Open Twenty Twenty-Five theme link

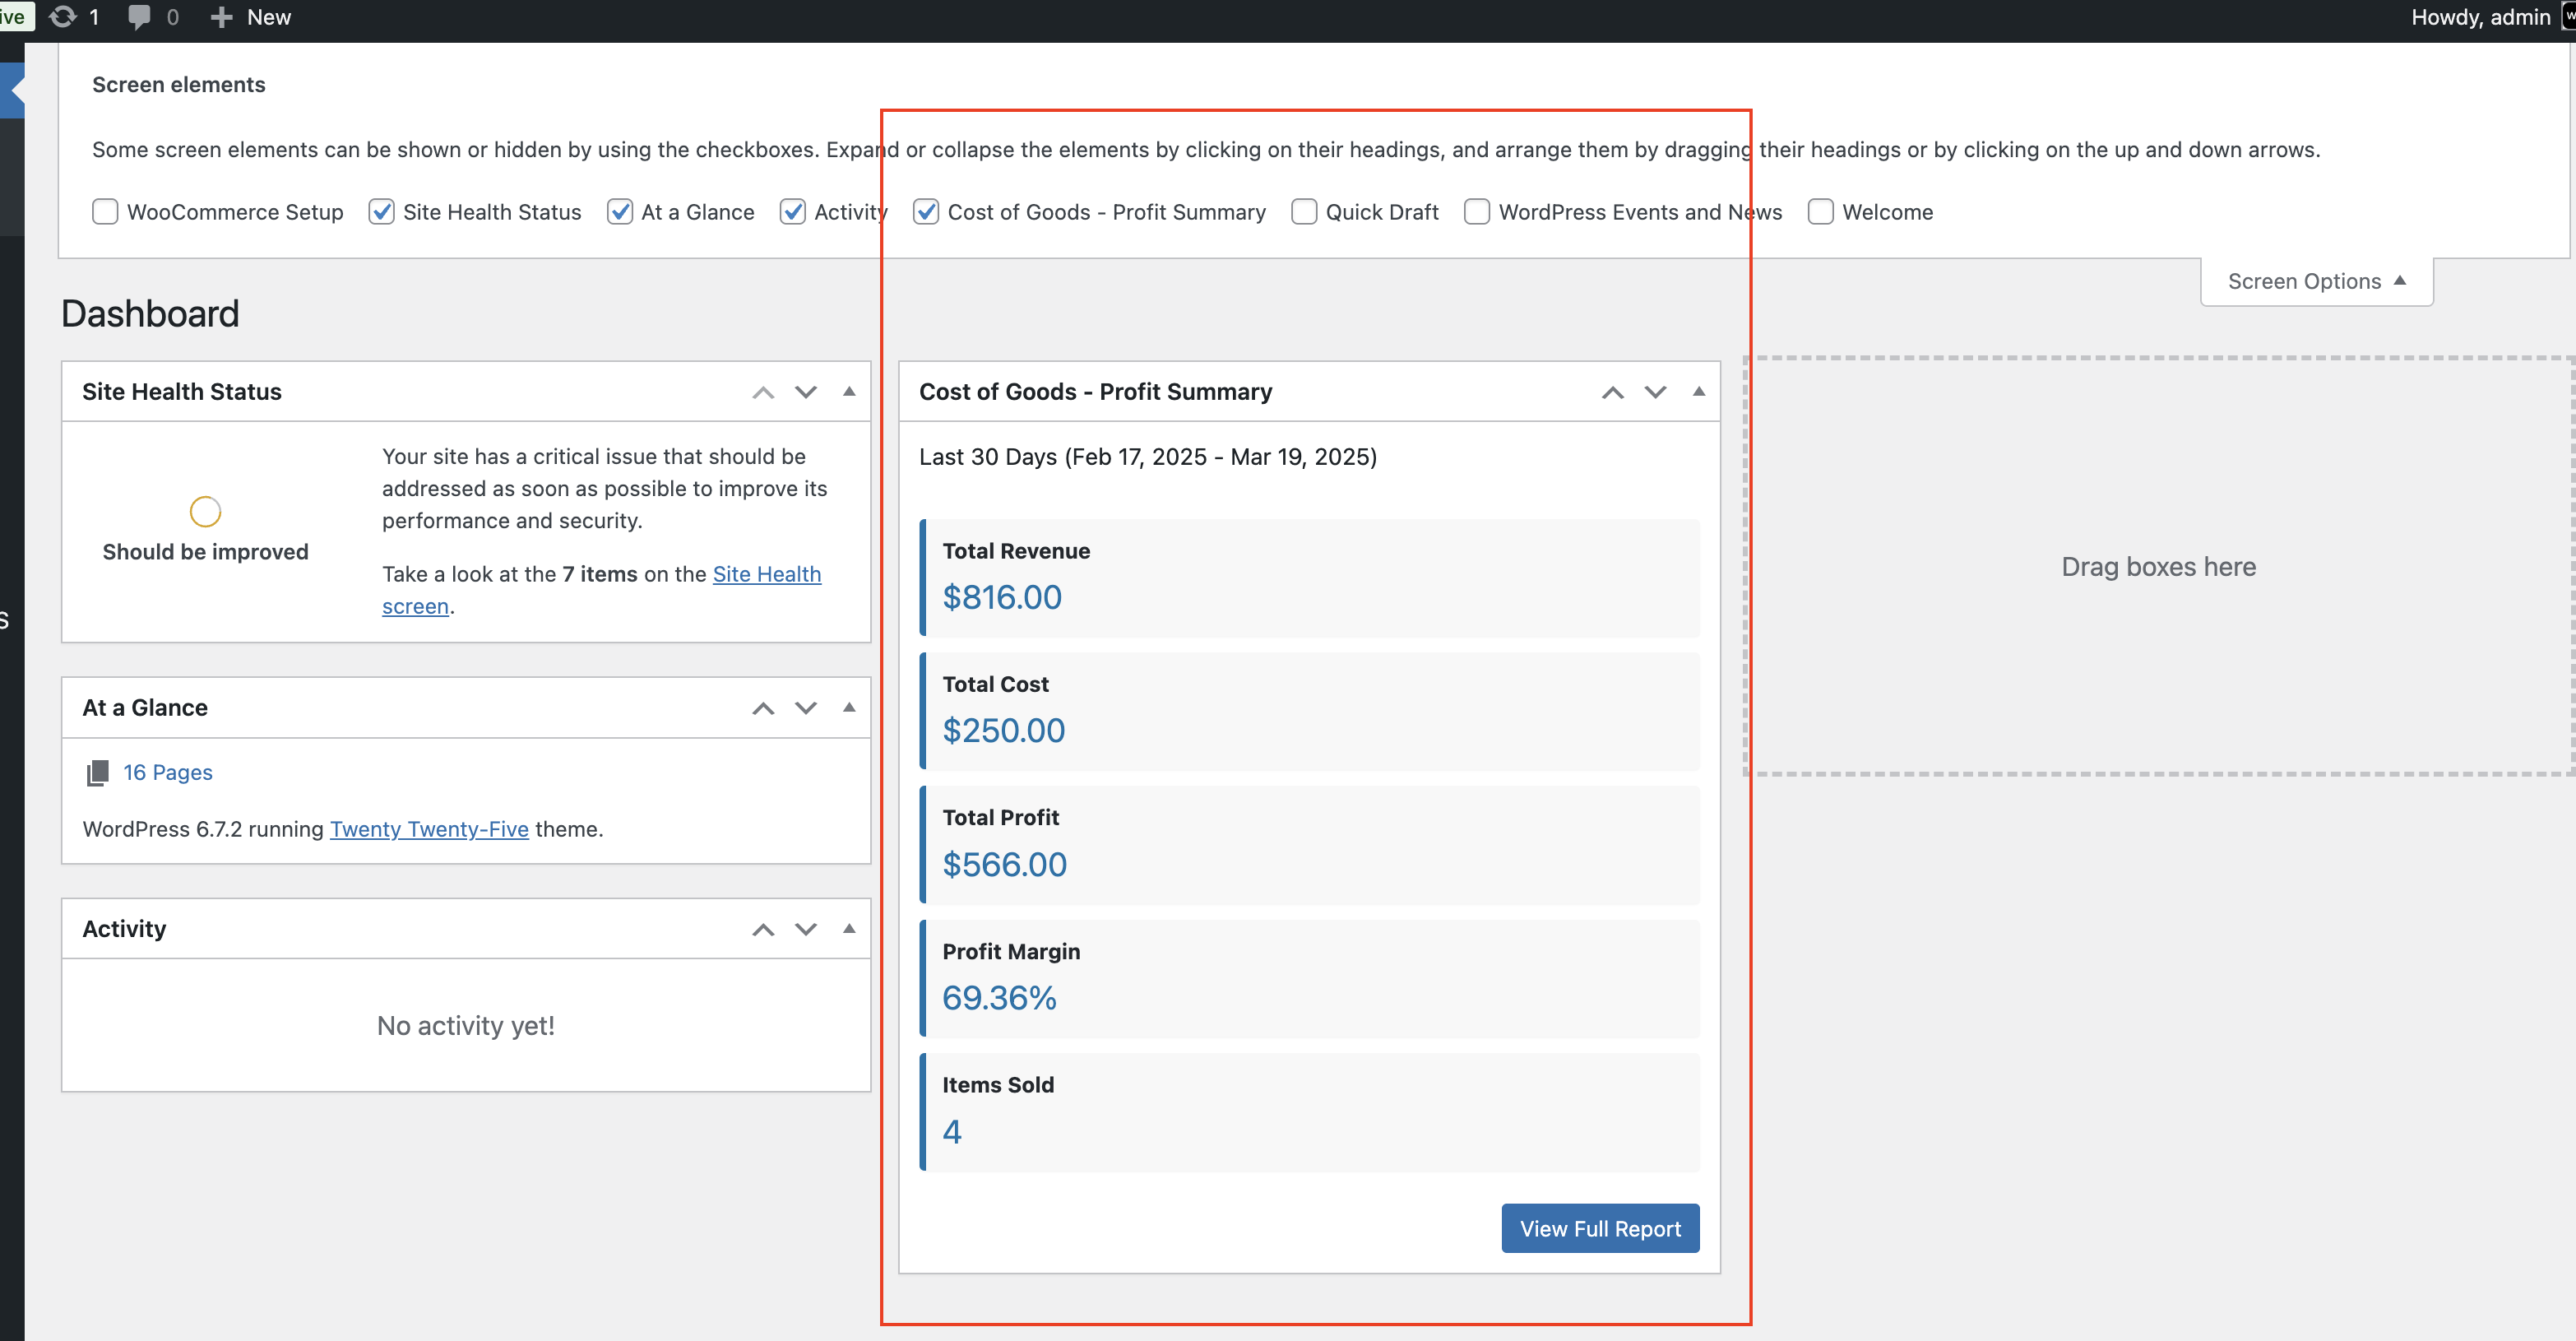click(x=429, y=830)
